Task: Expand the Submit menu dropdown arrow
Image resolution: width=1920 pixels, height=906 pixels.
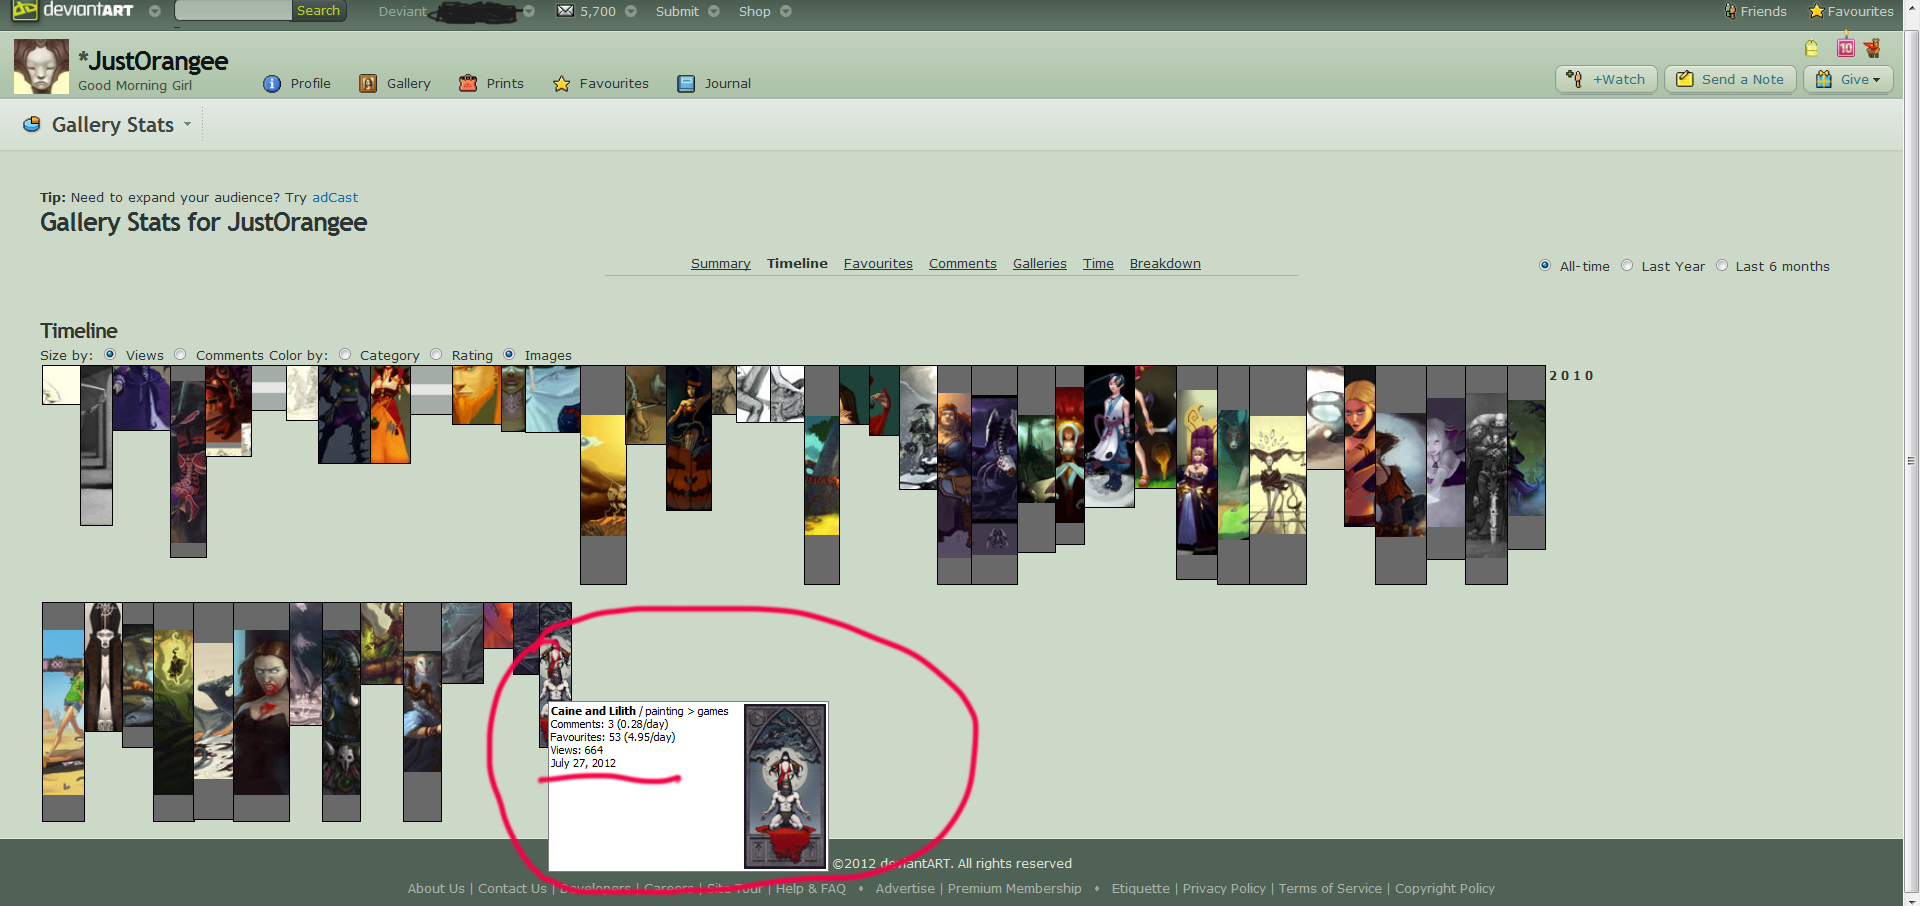Action: 714,11
